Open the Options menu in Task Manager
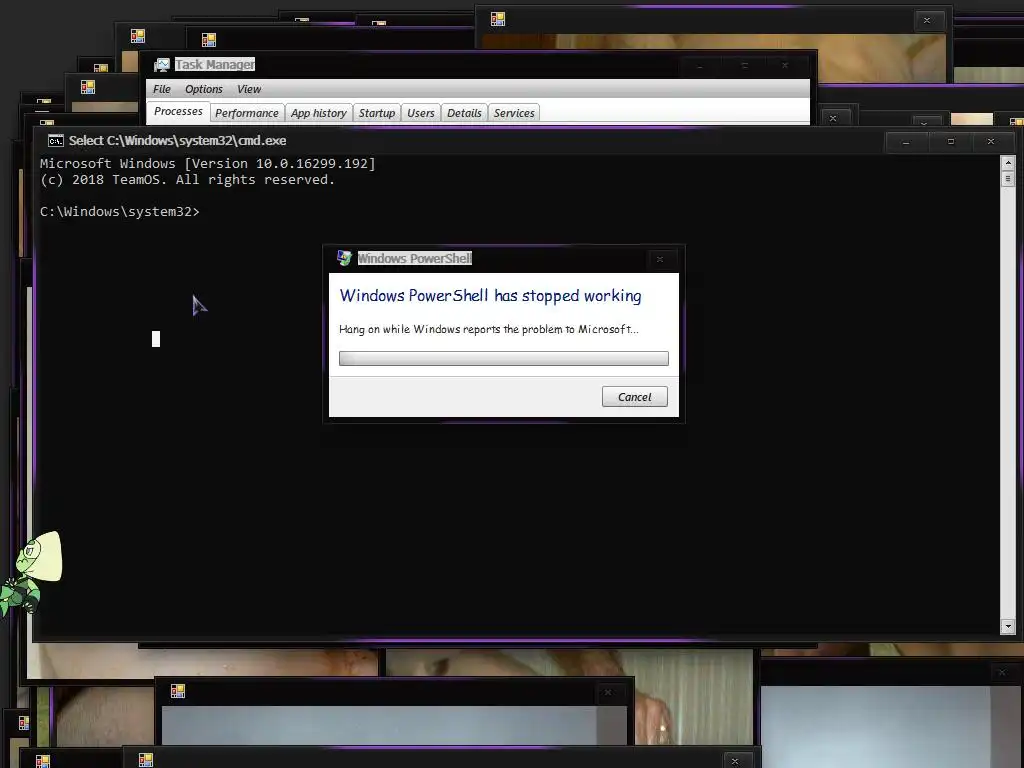The width and height of the screenshot is (1024, 768). (x=203, y=89)
